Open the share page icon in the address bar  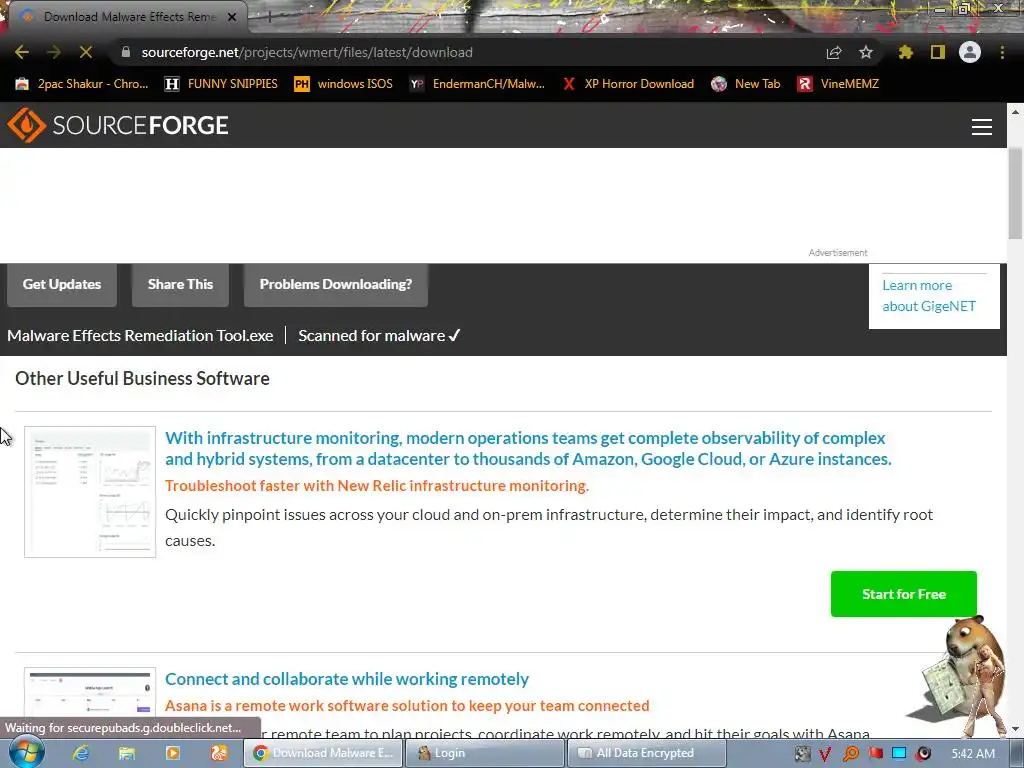tap(834, 52)
